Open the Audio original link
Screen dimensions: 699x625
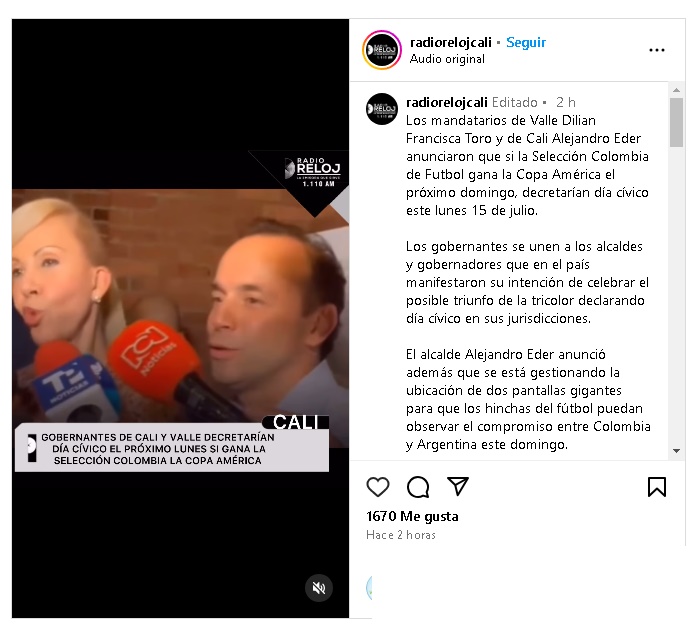(x=447, y=59)
